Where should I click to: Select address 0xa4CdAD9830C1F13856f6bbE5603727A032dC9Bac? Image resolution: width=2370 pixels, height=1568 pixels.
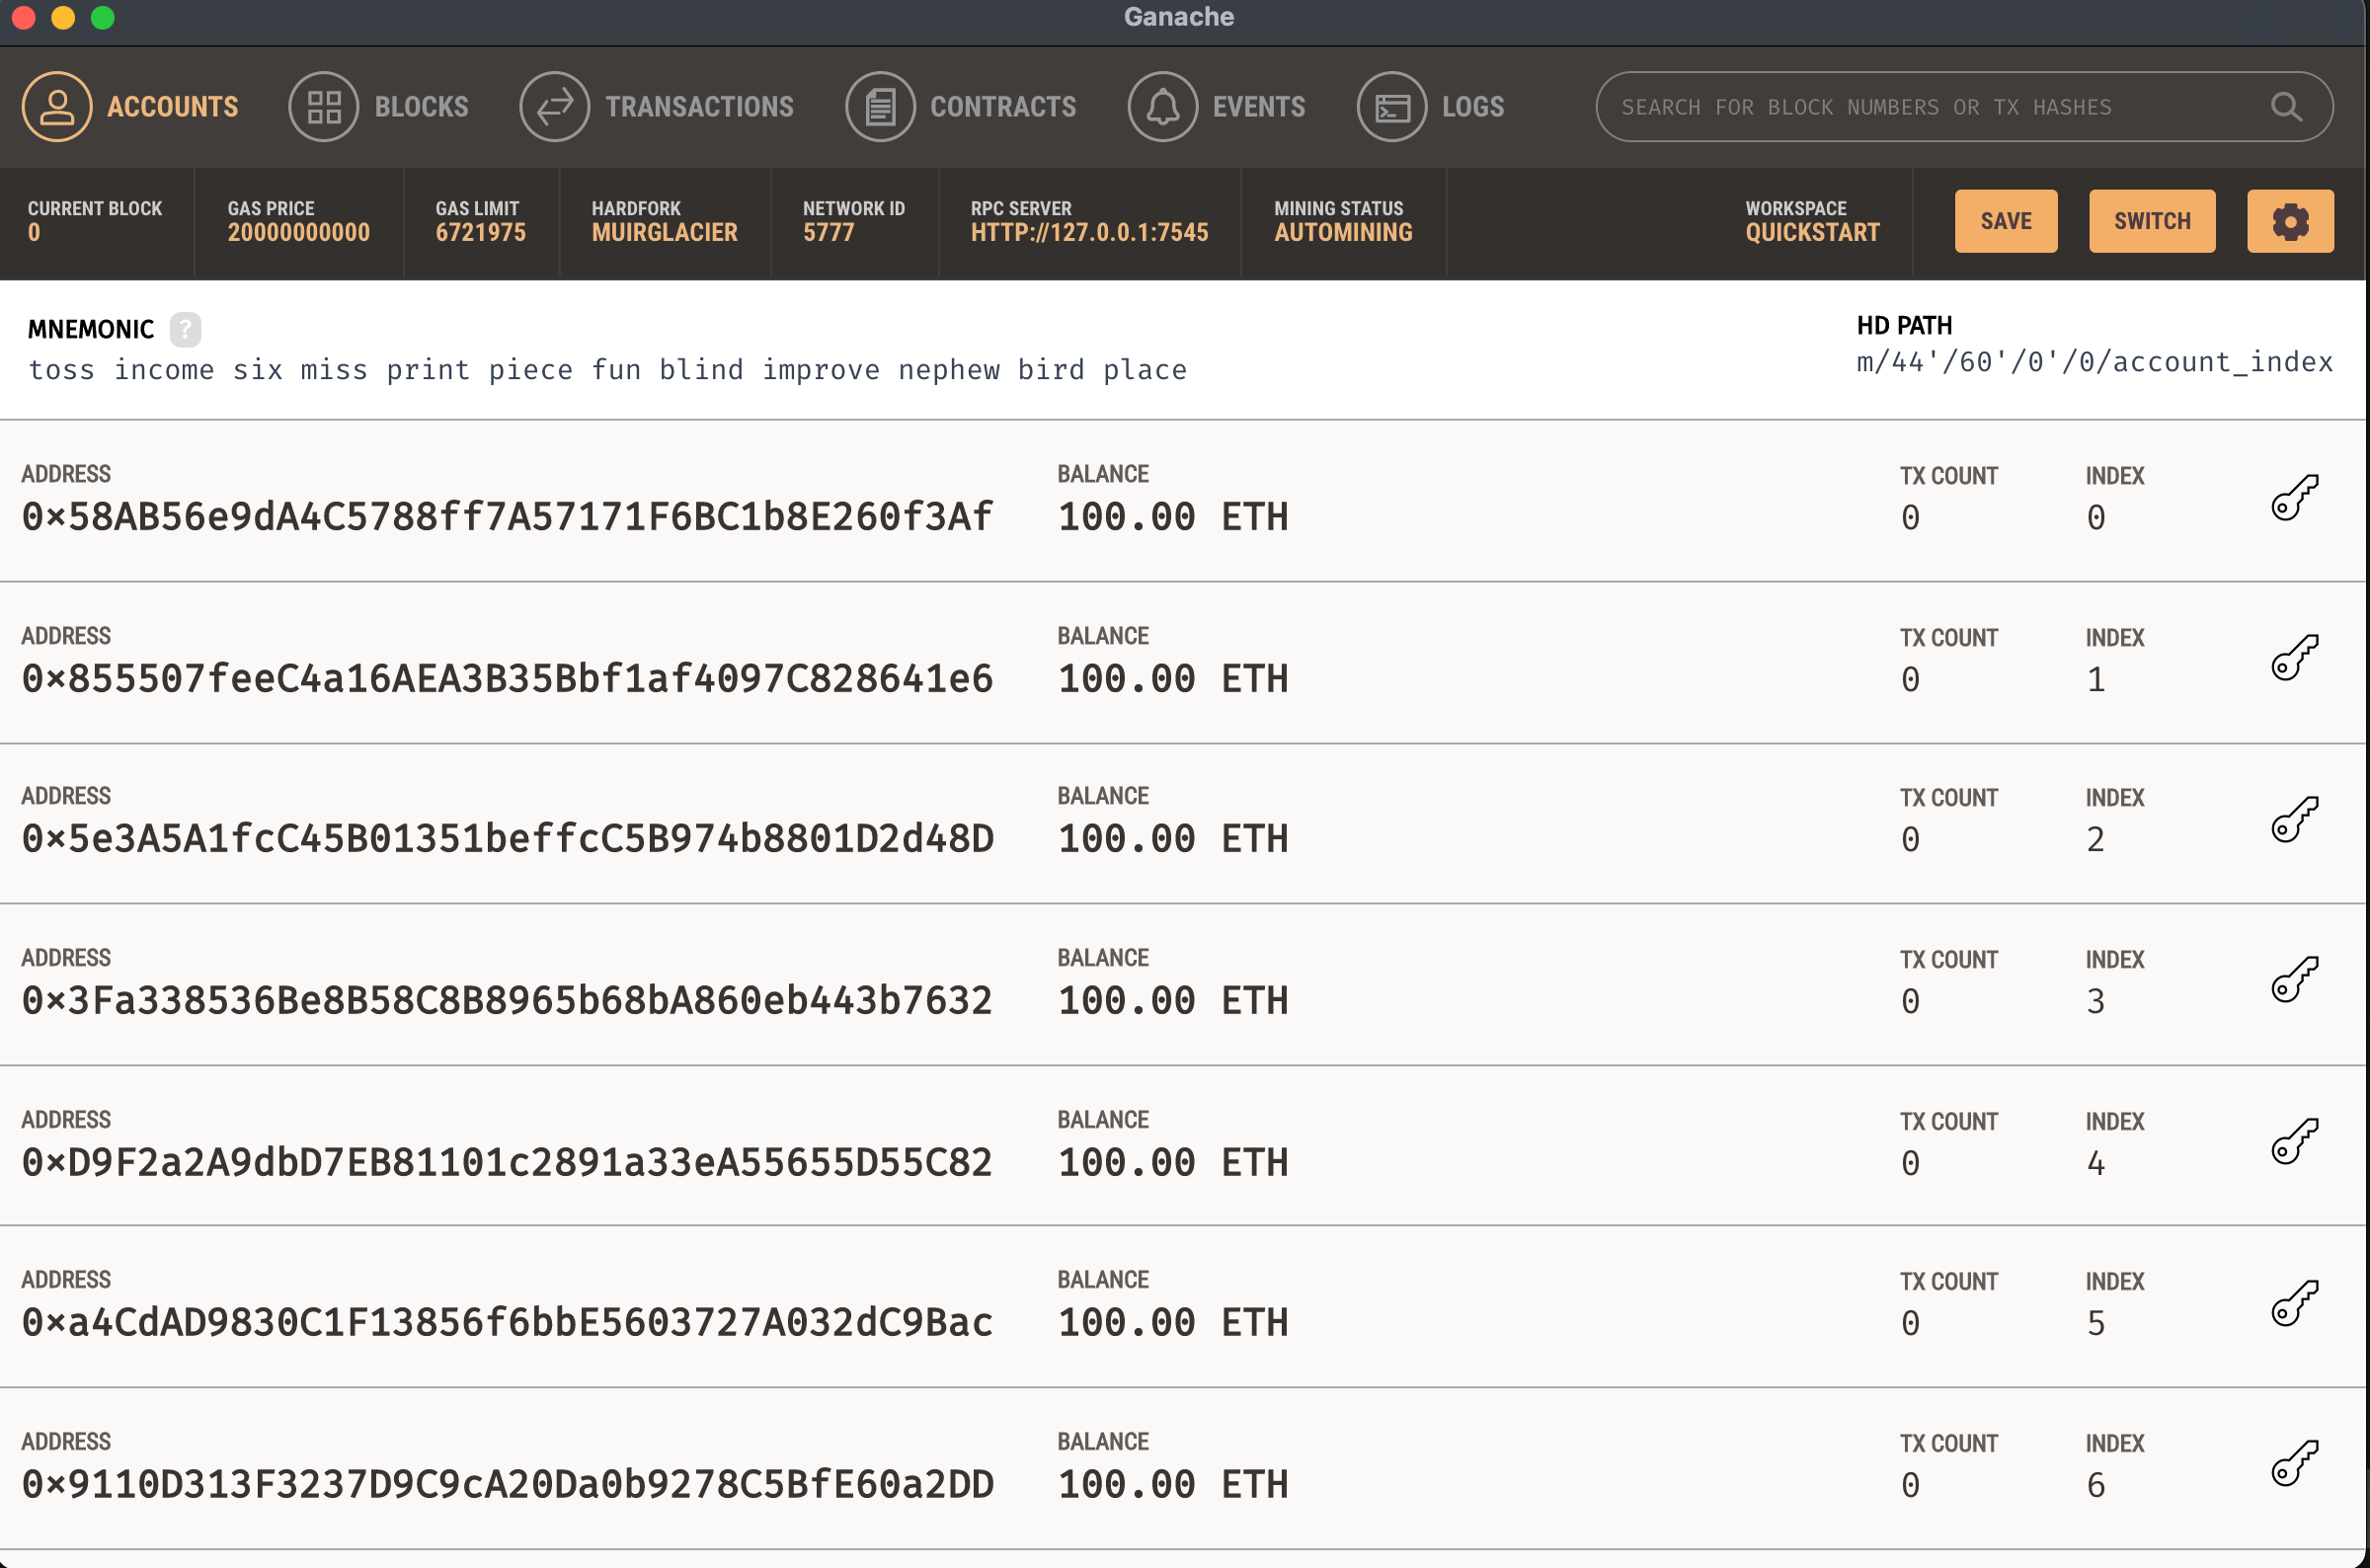[x=508, y=1323]
